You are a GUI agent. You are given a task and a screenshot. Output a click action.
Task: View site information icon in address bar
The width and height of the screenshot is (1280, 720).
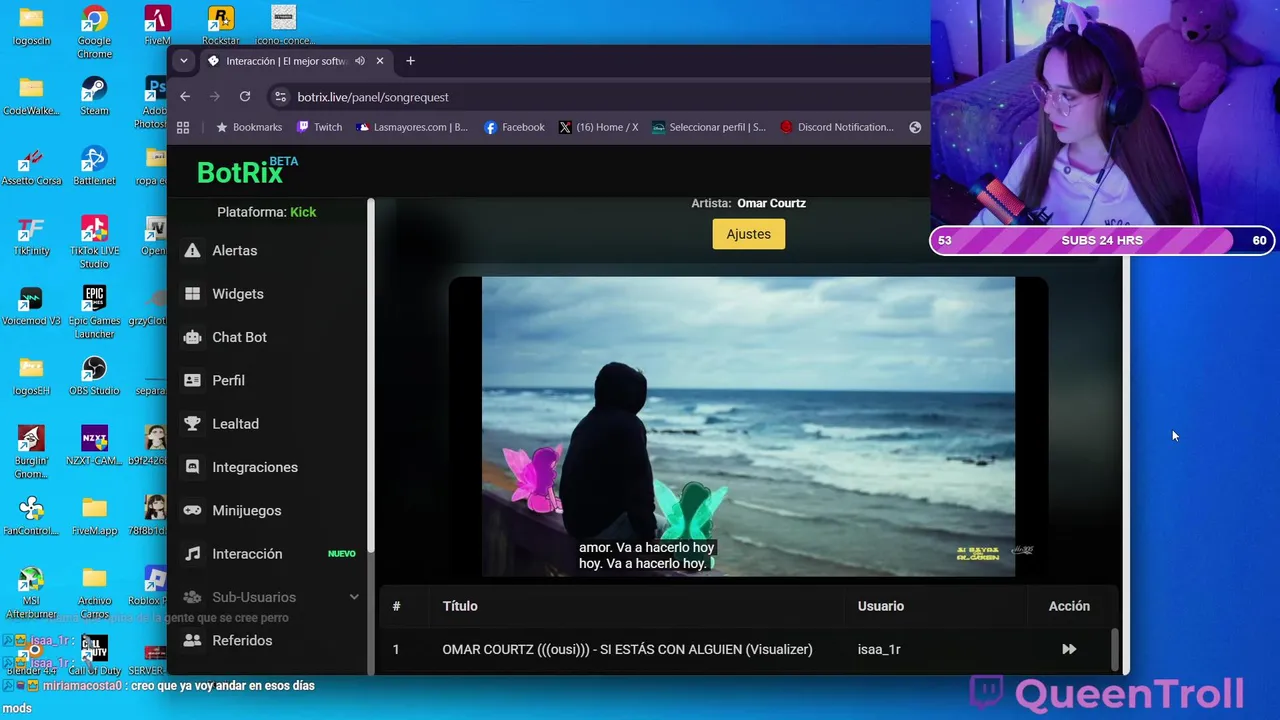tap(280, 97)
